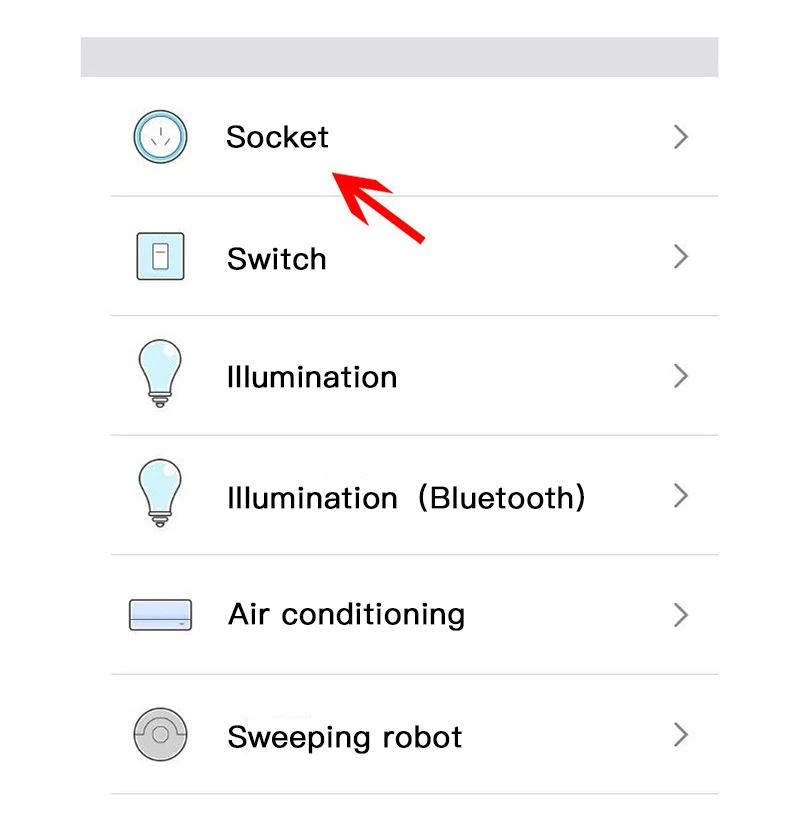Screen dimensions: 790x815
Task: Click the Air conditioning row chevron
Action: tap(681, 615)
